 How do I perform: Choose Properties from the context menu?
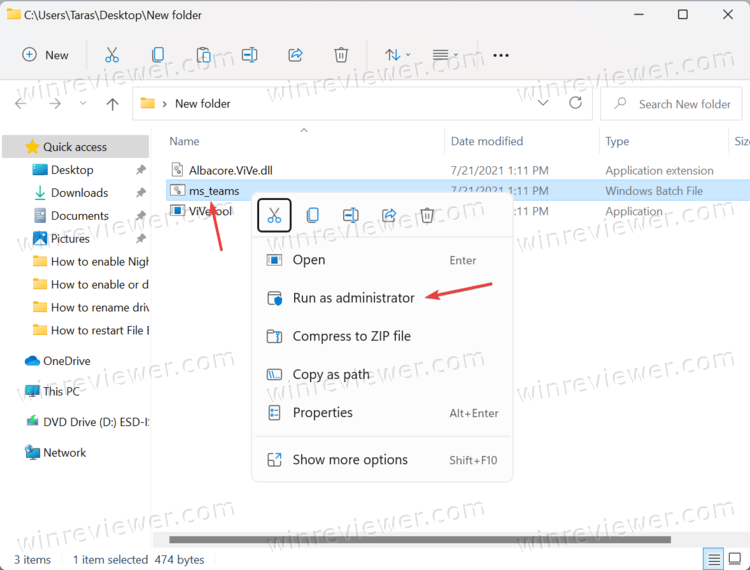click(382, 413)
